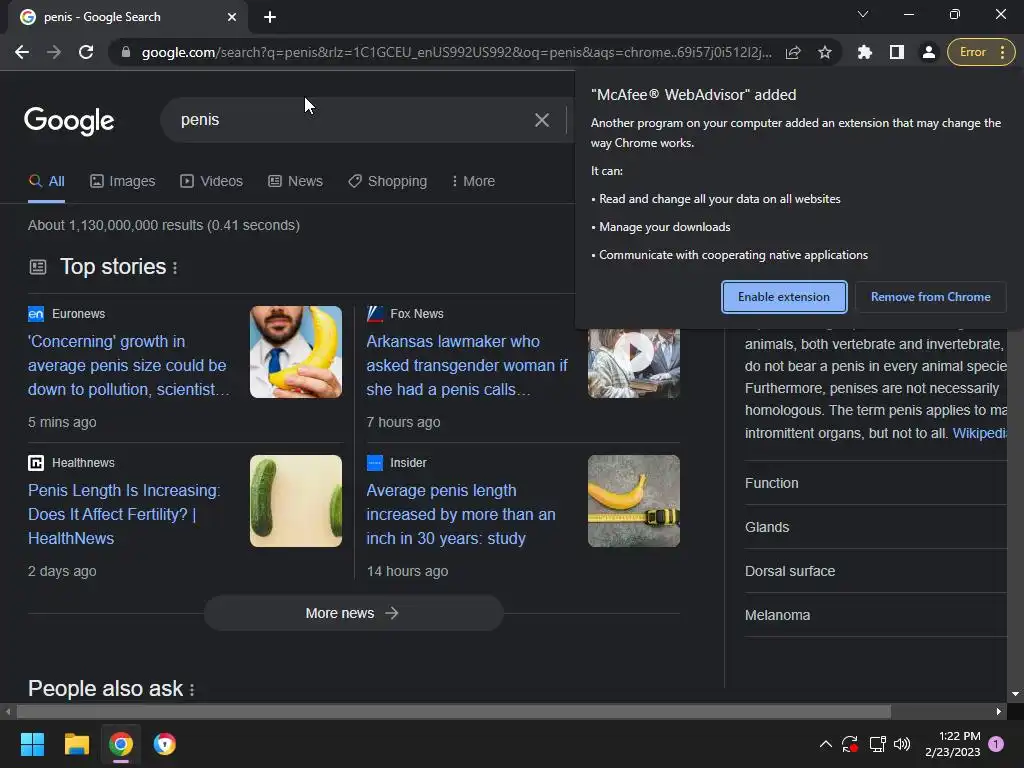Image resolution: width=1024 pixels, height=768 pixels.
Task: Click the vertical scroll down arrow
Action: [1015, 694]
